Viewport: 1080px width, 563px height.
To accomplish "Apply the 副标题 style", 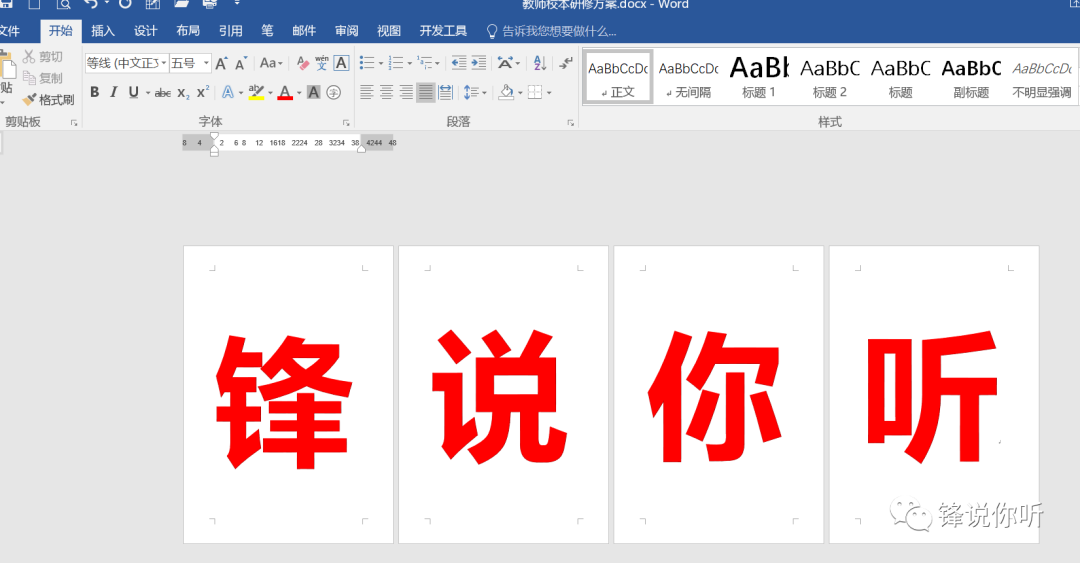I will 971,76.
